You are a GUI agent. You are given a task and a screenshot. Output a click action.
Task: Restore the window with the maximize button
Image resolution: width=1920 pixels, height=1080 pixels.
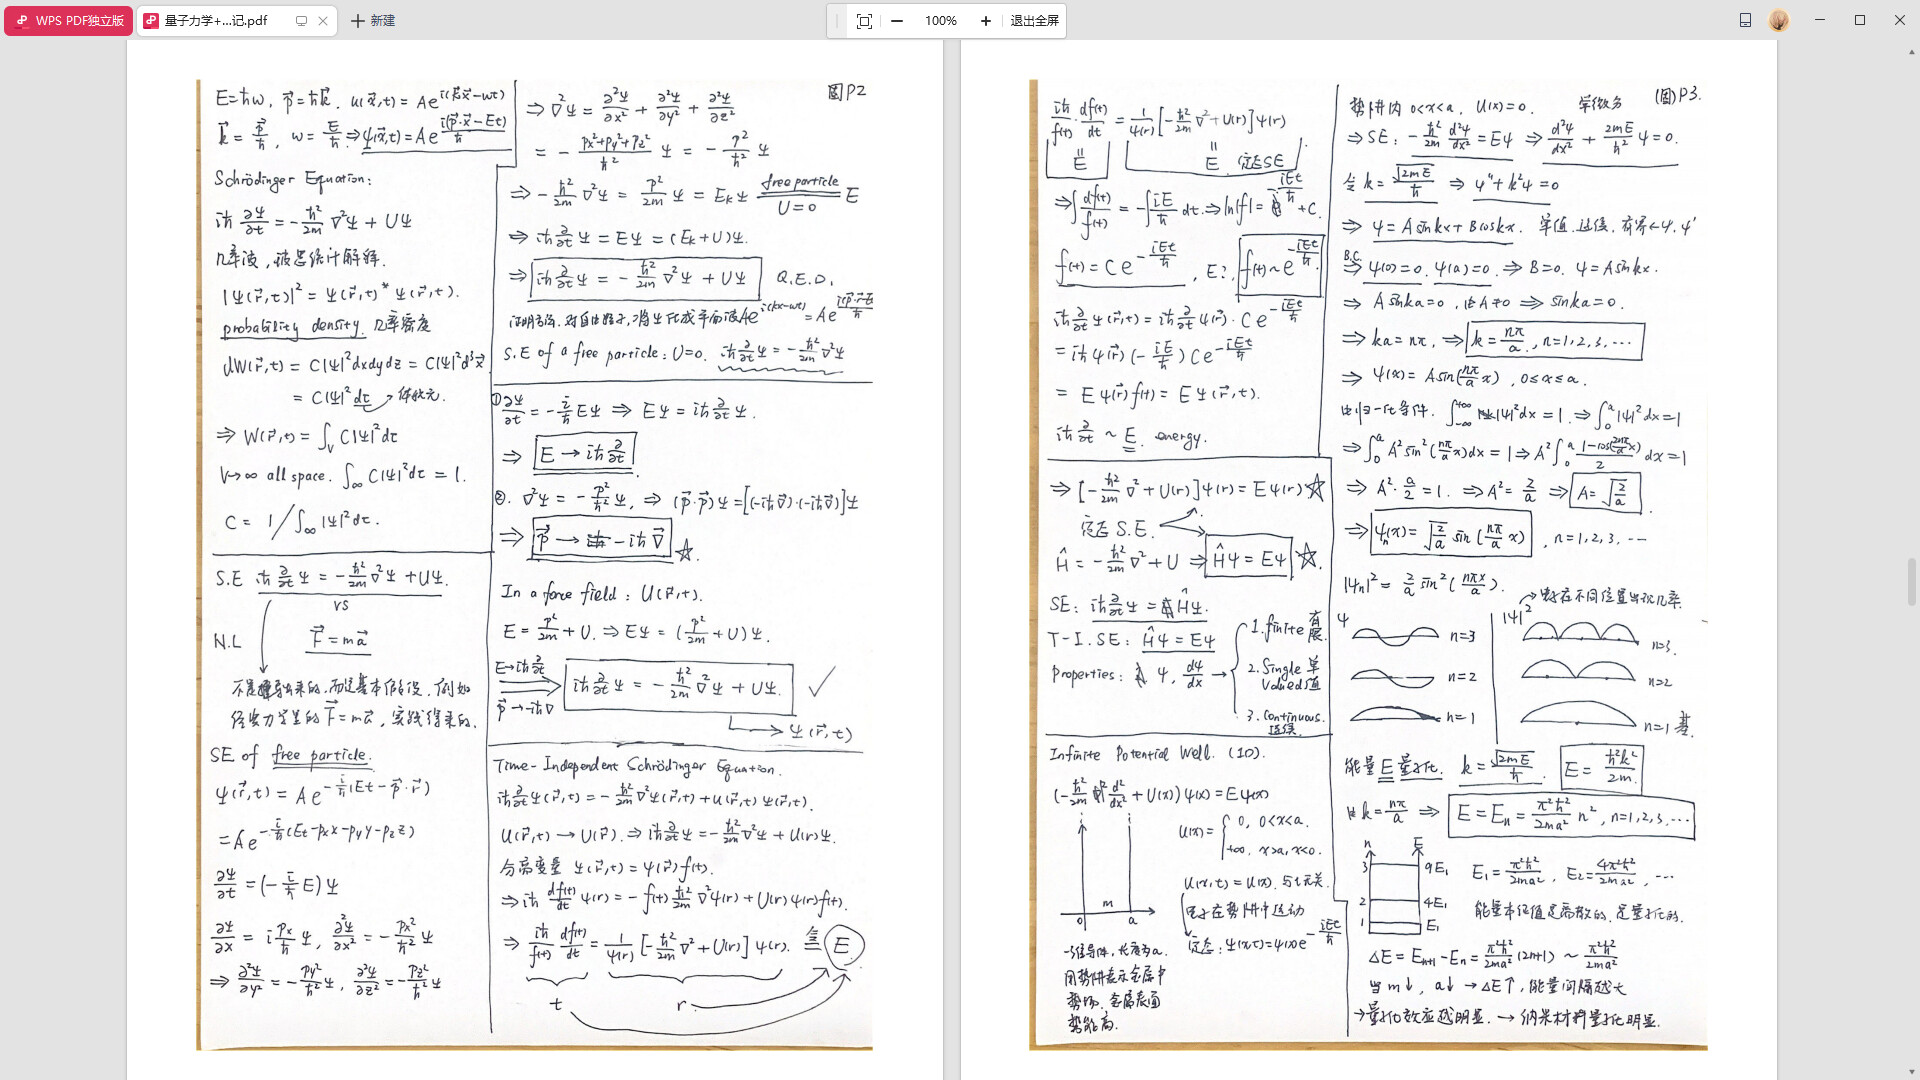coord(1860,20)
